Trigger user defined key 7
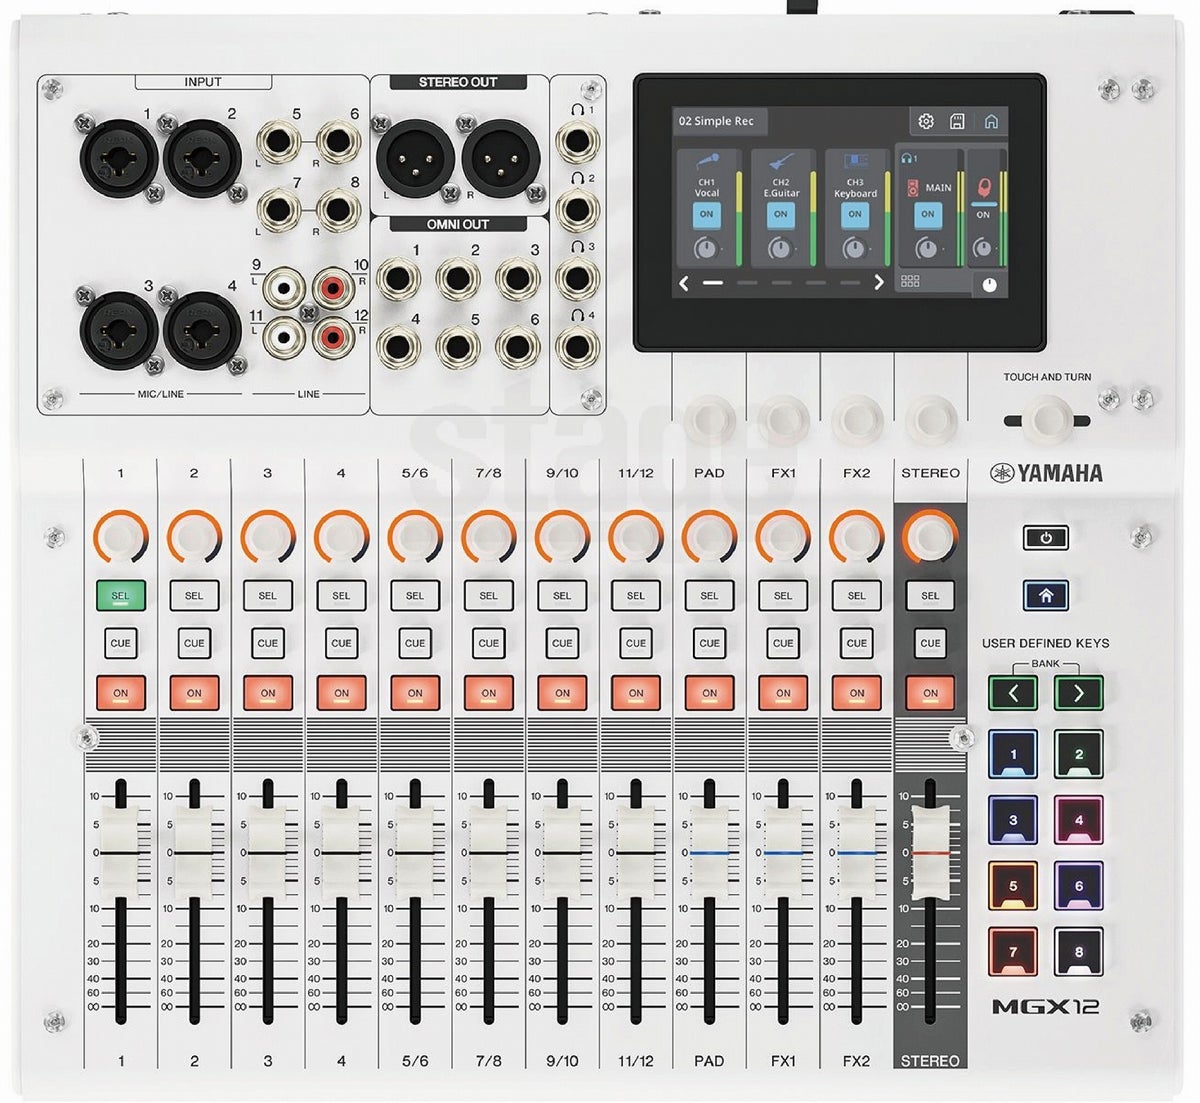The height and width of the screenshot is (1103, 1200). click(x=1013, y=952)
